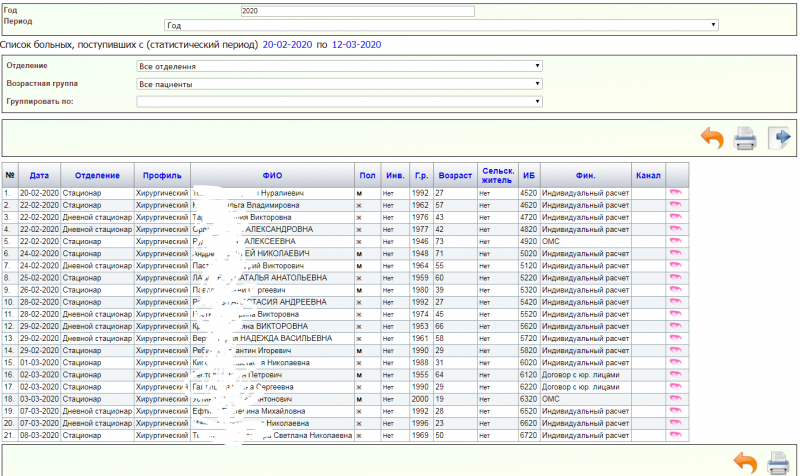Click the export document arrow icon
The height and width of the screenshot is (476, 800).
tap(779, 138)
